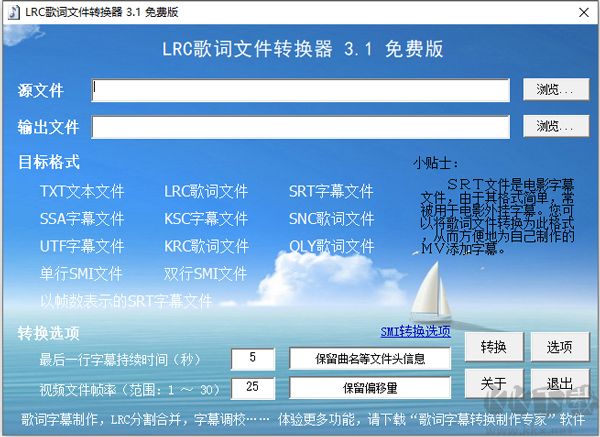Open the 关于 about dialog
The height and width of the screenshot is (437, 600).
click(494, 383)
